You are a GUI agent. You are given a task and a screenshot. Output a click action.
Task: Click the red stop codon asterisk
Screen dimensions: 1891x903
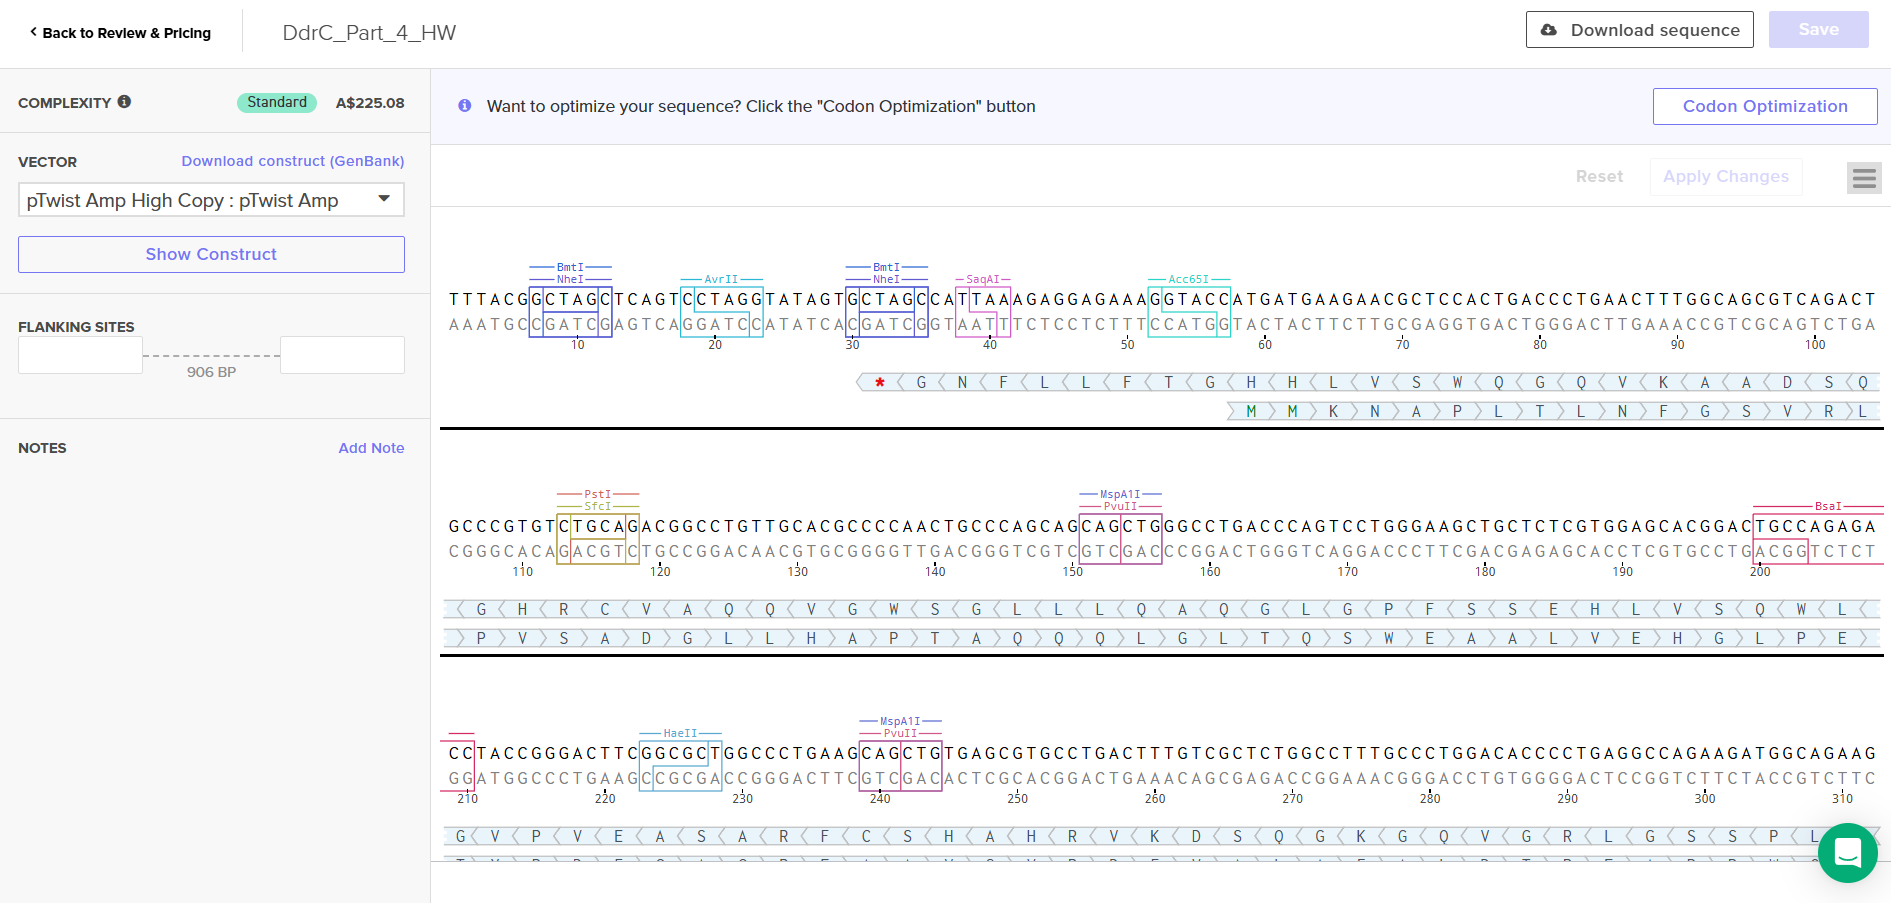[879, 382]
